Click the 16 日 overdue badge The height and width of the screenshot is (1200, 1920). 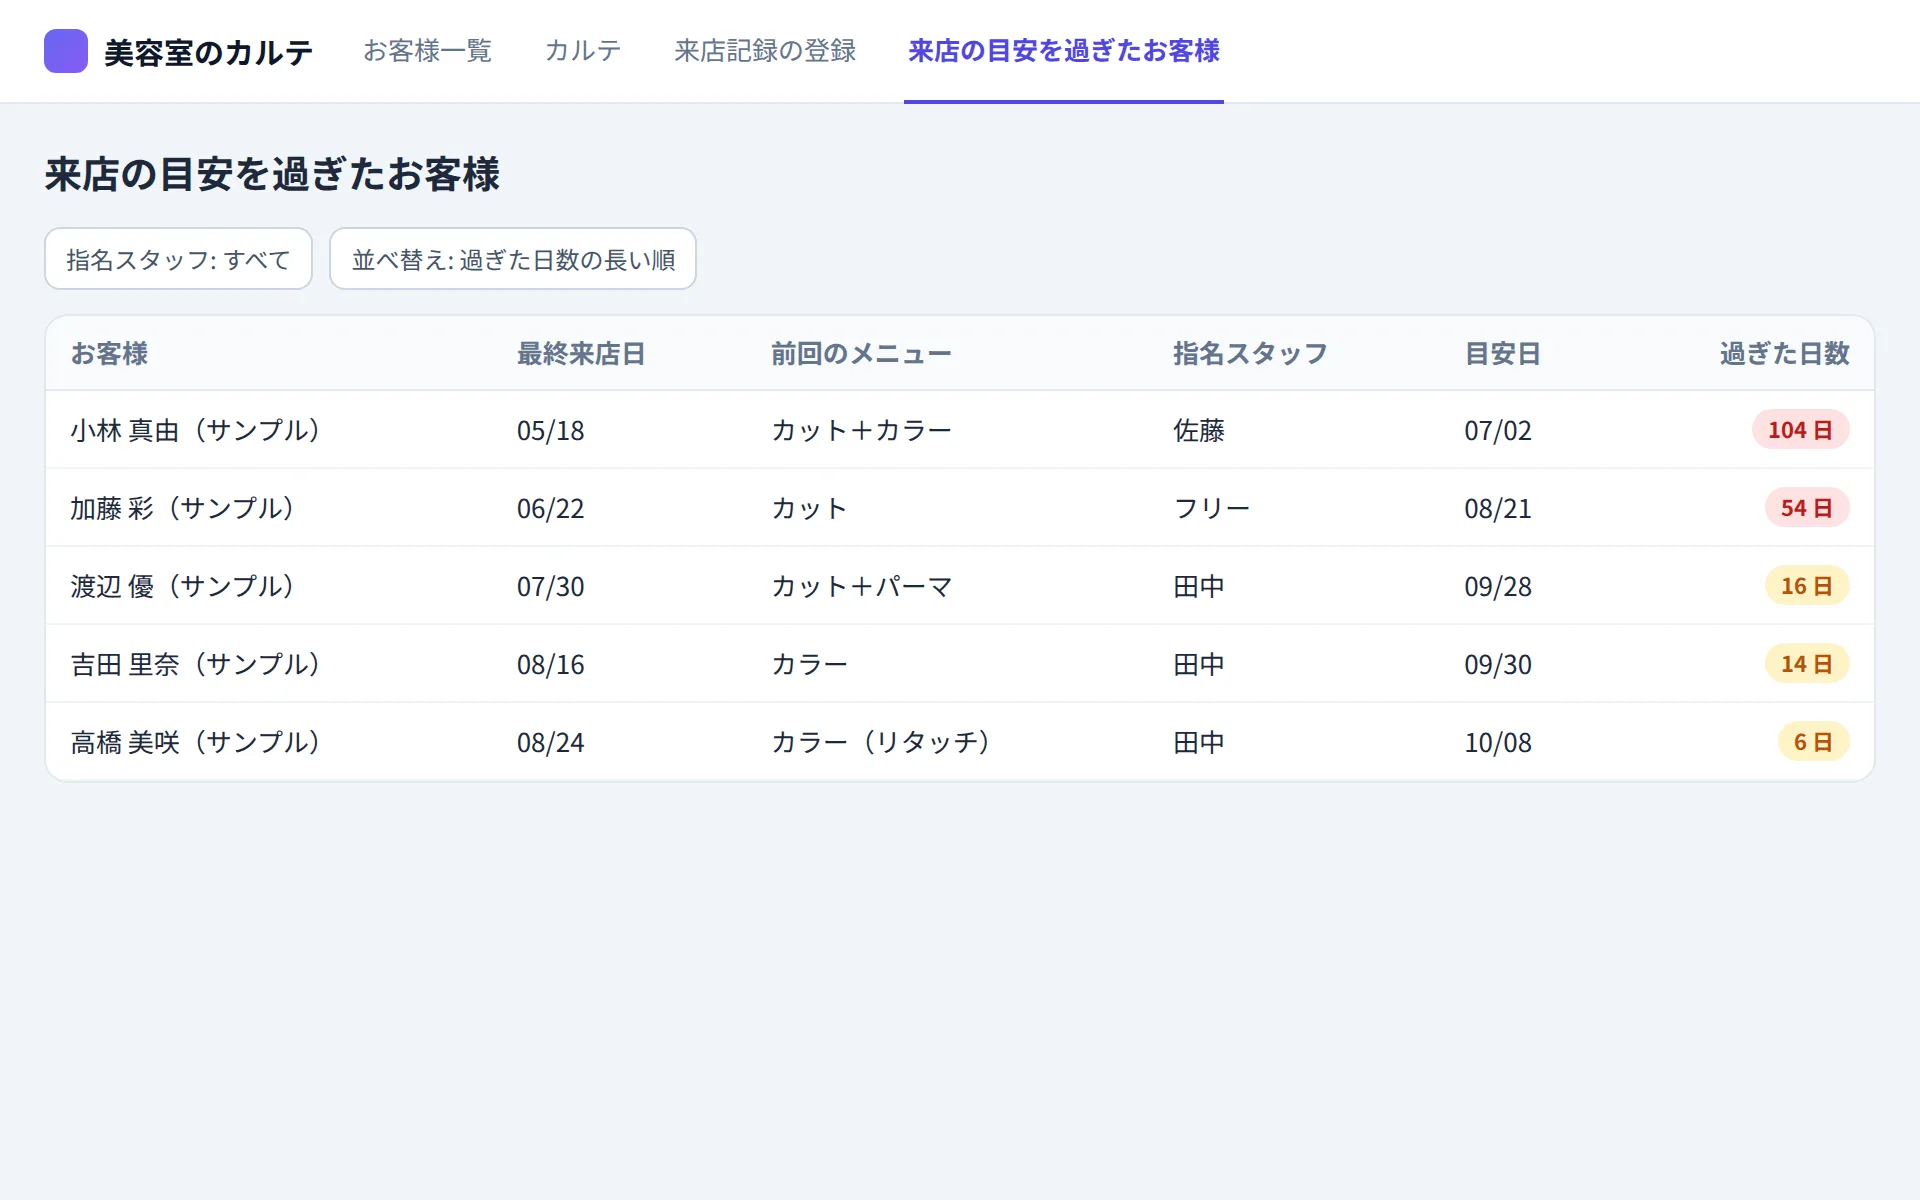coord(1807,586)
